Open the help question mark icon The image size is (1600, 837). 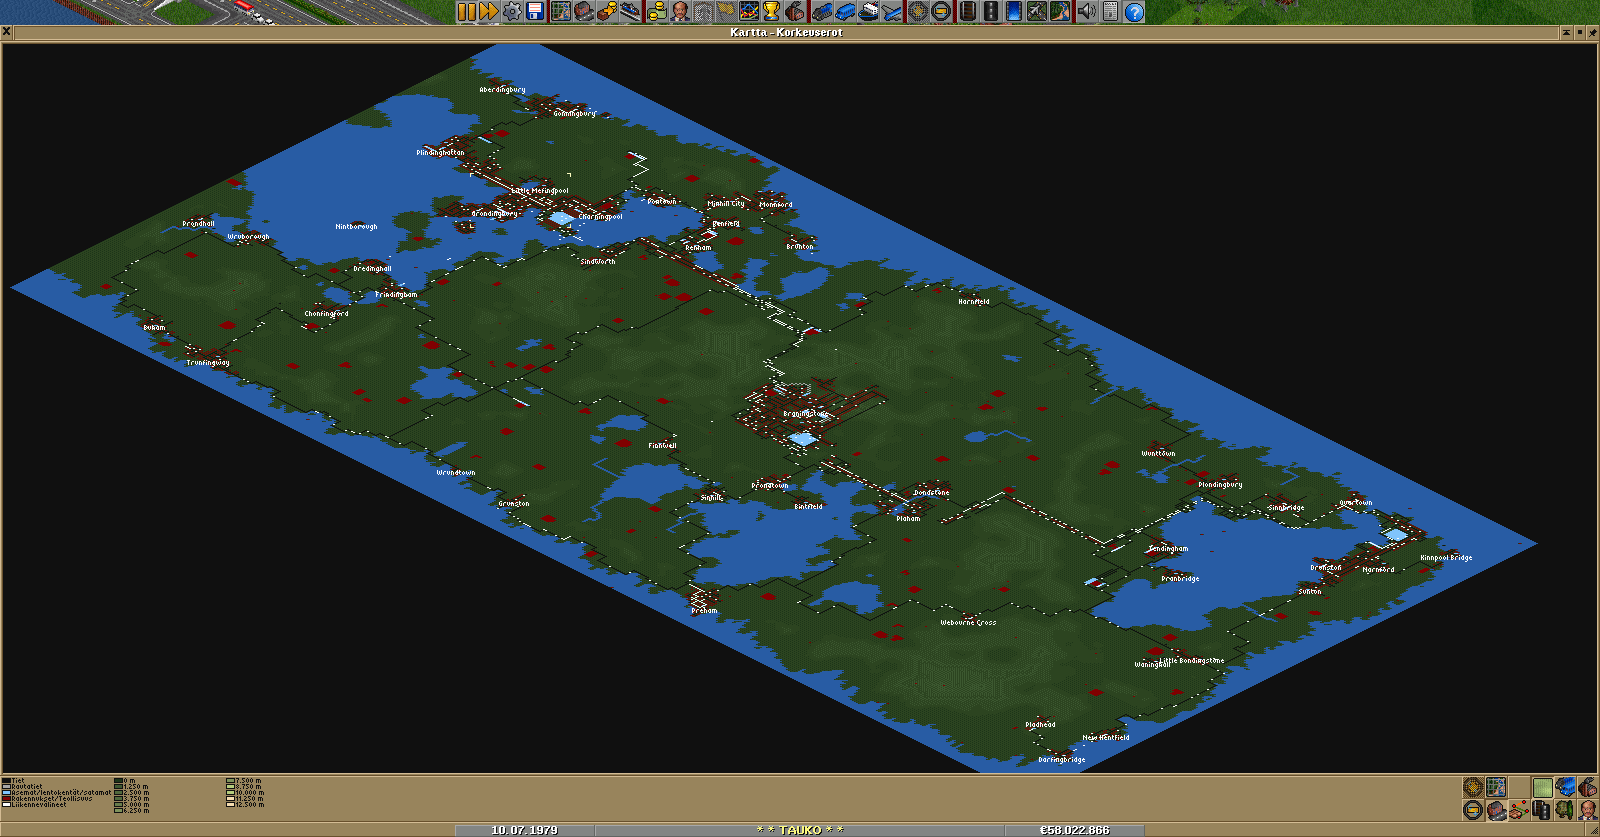tap(1133, 12)
